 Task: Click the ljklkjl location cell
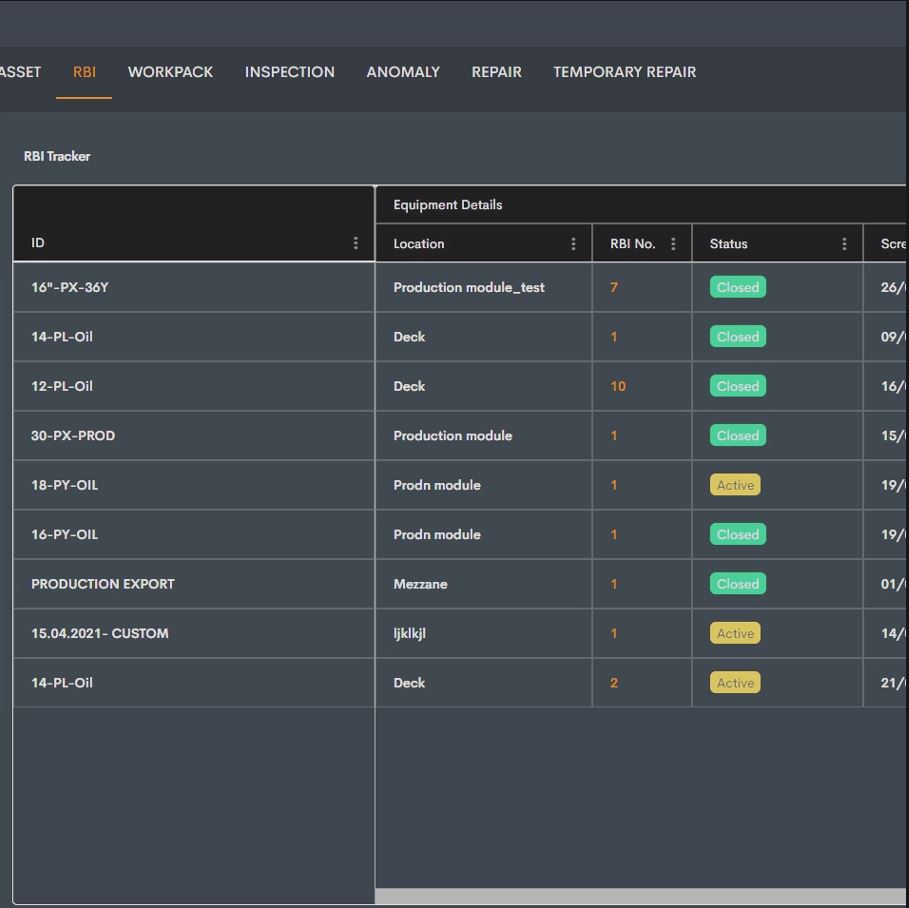pyautogui.click(x=409, y=633)
